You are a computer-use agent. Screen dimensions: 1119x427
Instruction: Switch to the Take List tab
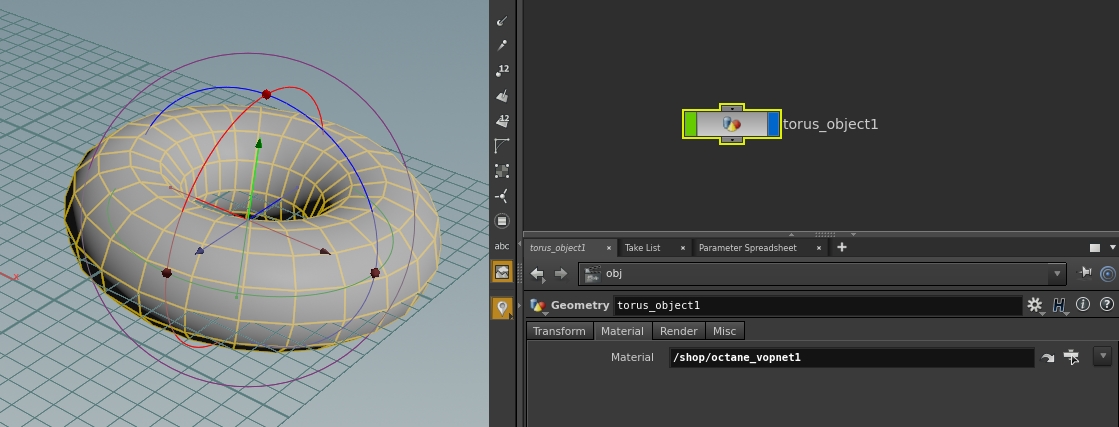click(x=642, y=248)
